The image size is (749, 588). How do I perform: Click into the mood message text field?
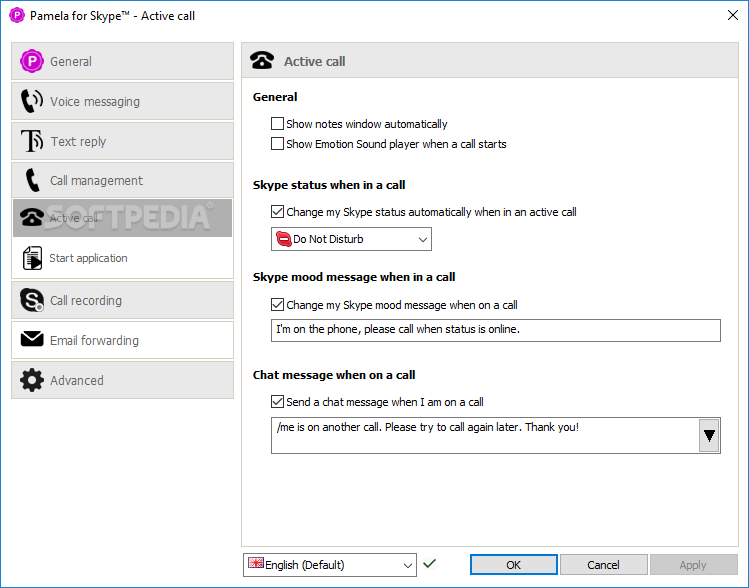tap(495, 330)
